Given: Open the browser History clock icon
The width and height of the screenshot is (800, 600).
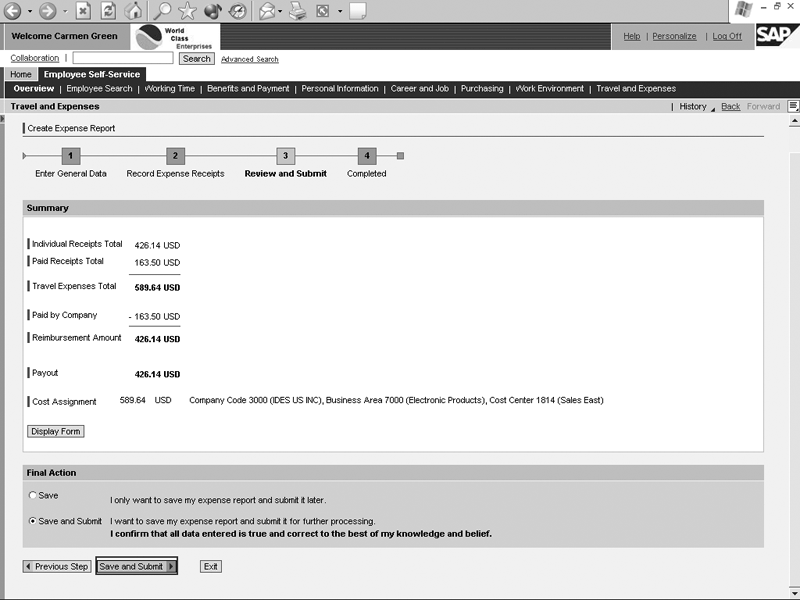Looking at the screenshot, I should click(237, 10).
